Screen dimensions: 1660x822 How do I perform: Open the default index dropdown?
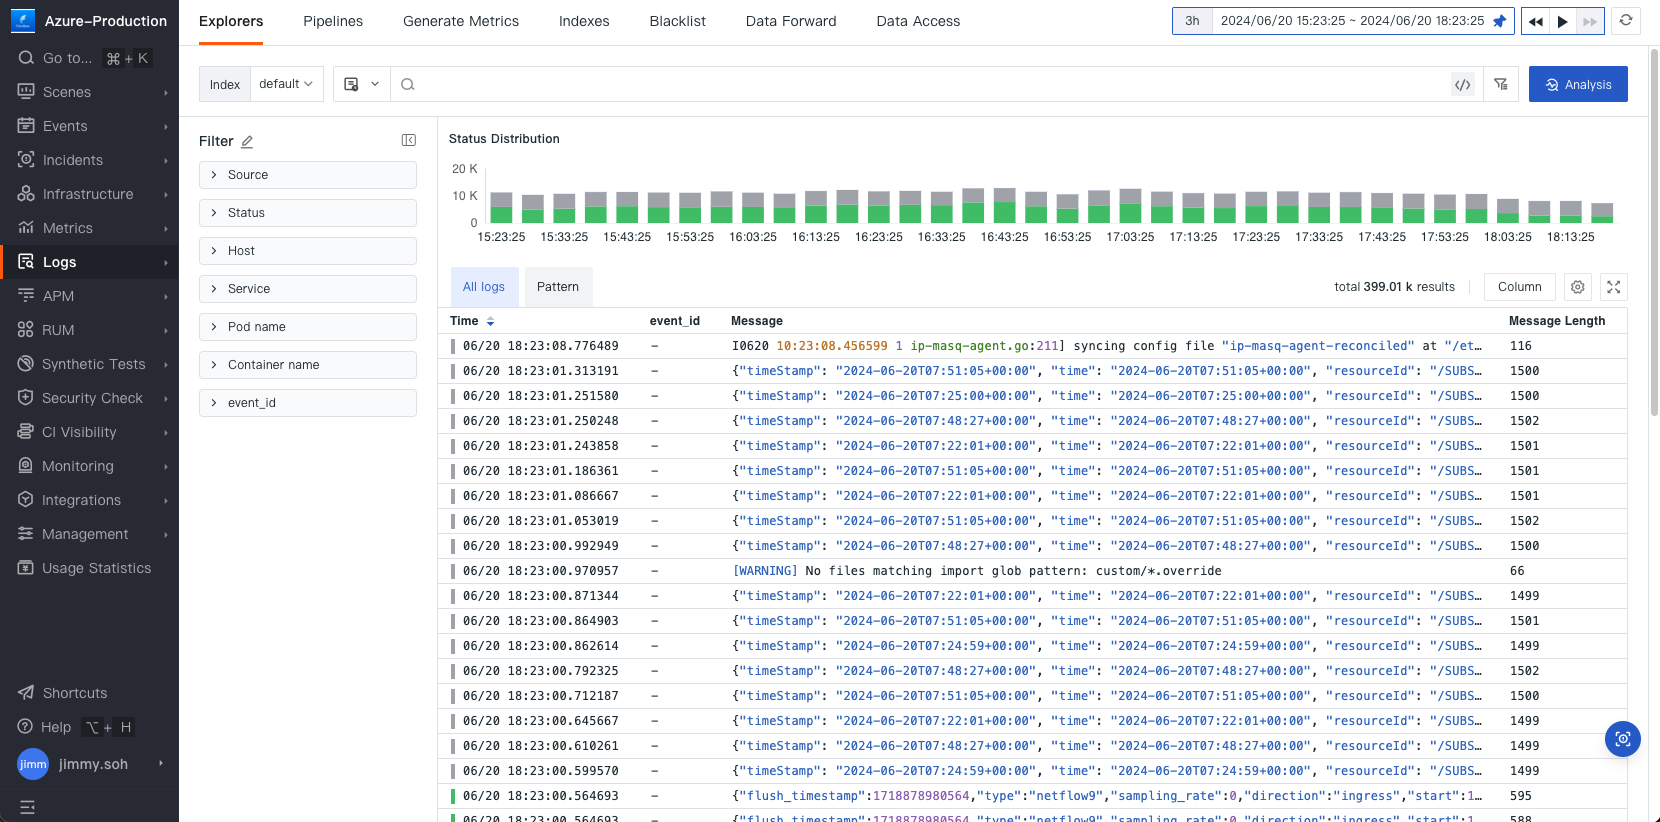(x=286, y=84)
